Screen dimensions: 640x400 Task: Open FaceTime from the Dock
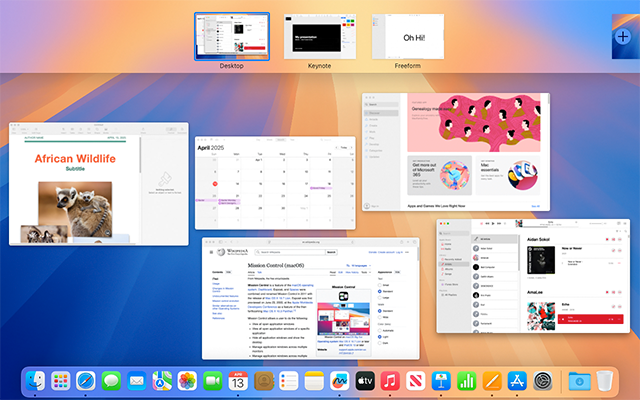coord(213,381)
